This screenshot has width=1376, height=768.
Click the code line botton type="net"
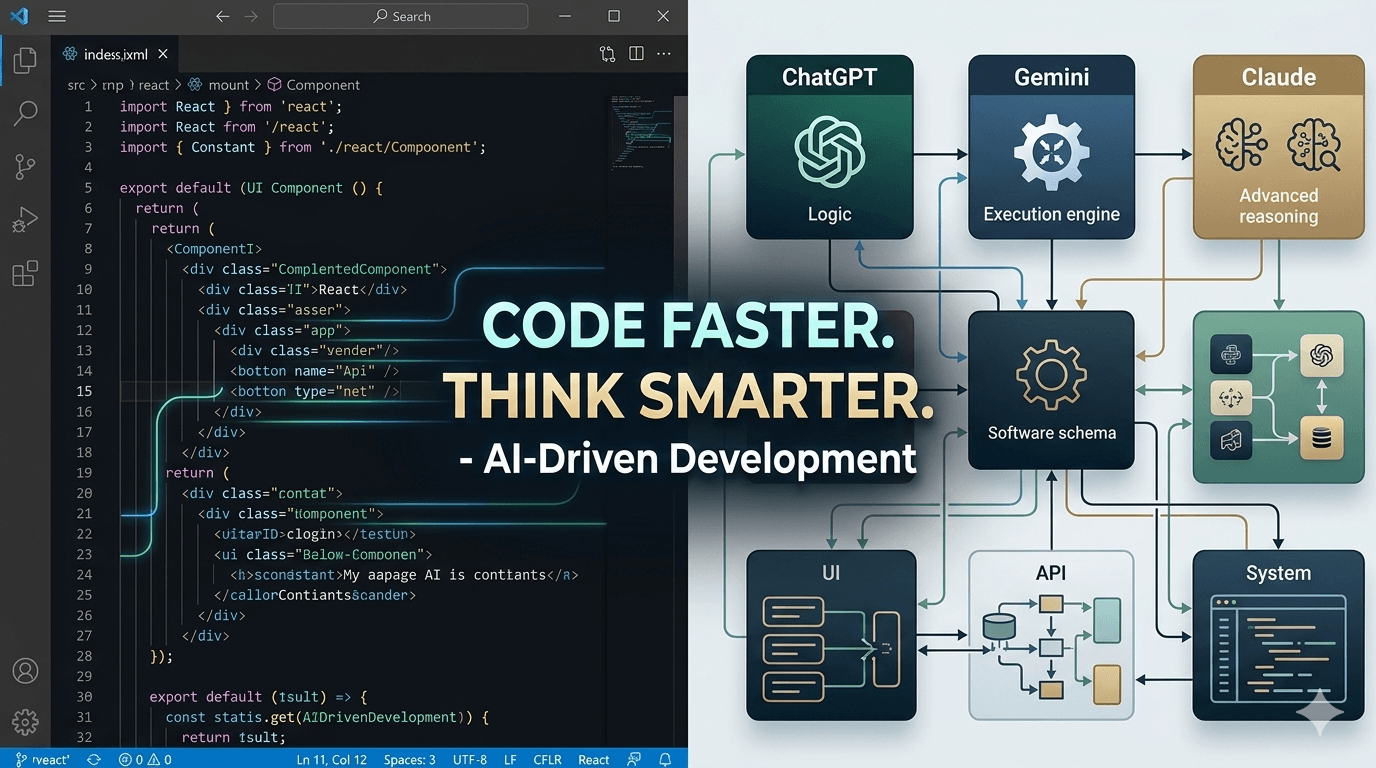(315, 391)
